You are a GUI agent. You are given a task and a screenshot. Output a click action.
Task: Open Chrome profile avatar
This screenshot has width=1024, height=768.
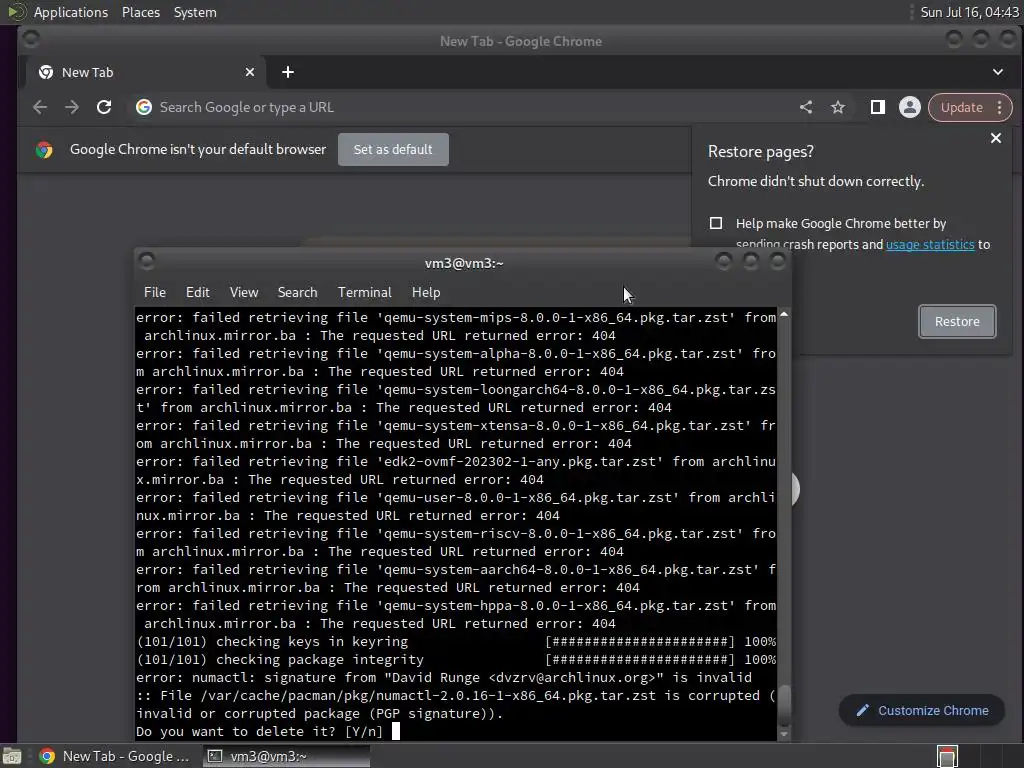pyautogui.click(x=910, y=107)
